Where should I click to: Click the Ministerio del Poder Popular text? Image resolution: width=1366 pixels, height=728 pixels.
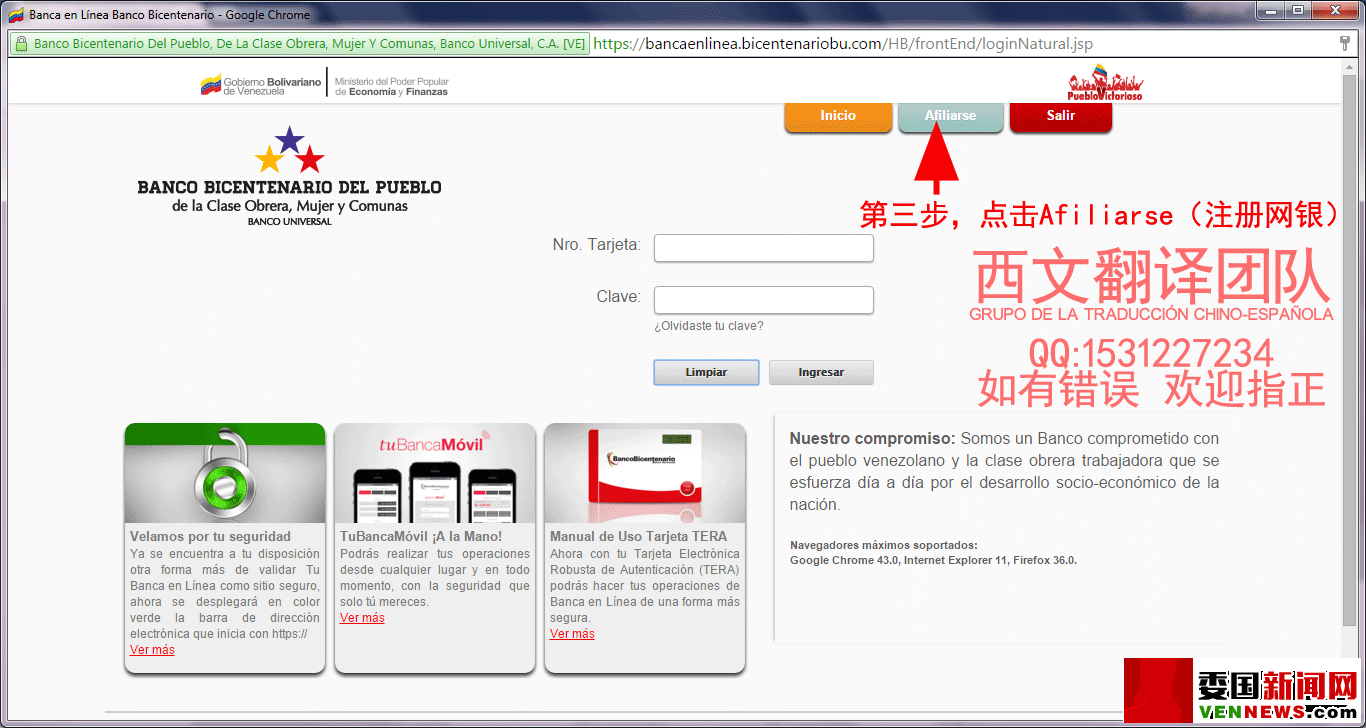point(392,87)
